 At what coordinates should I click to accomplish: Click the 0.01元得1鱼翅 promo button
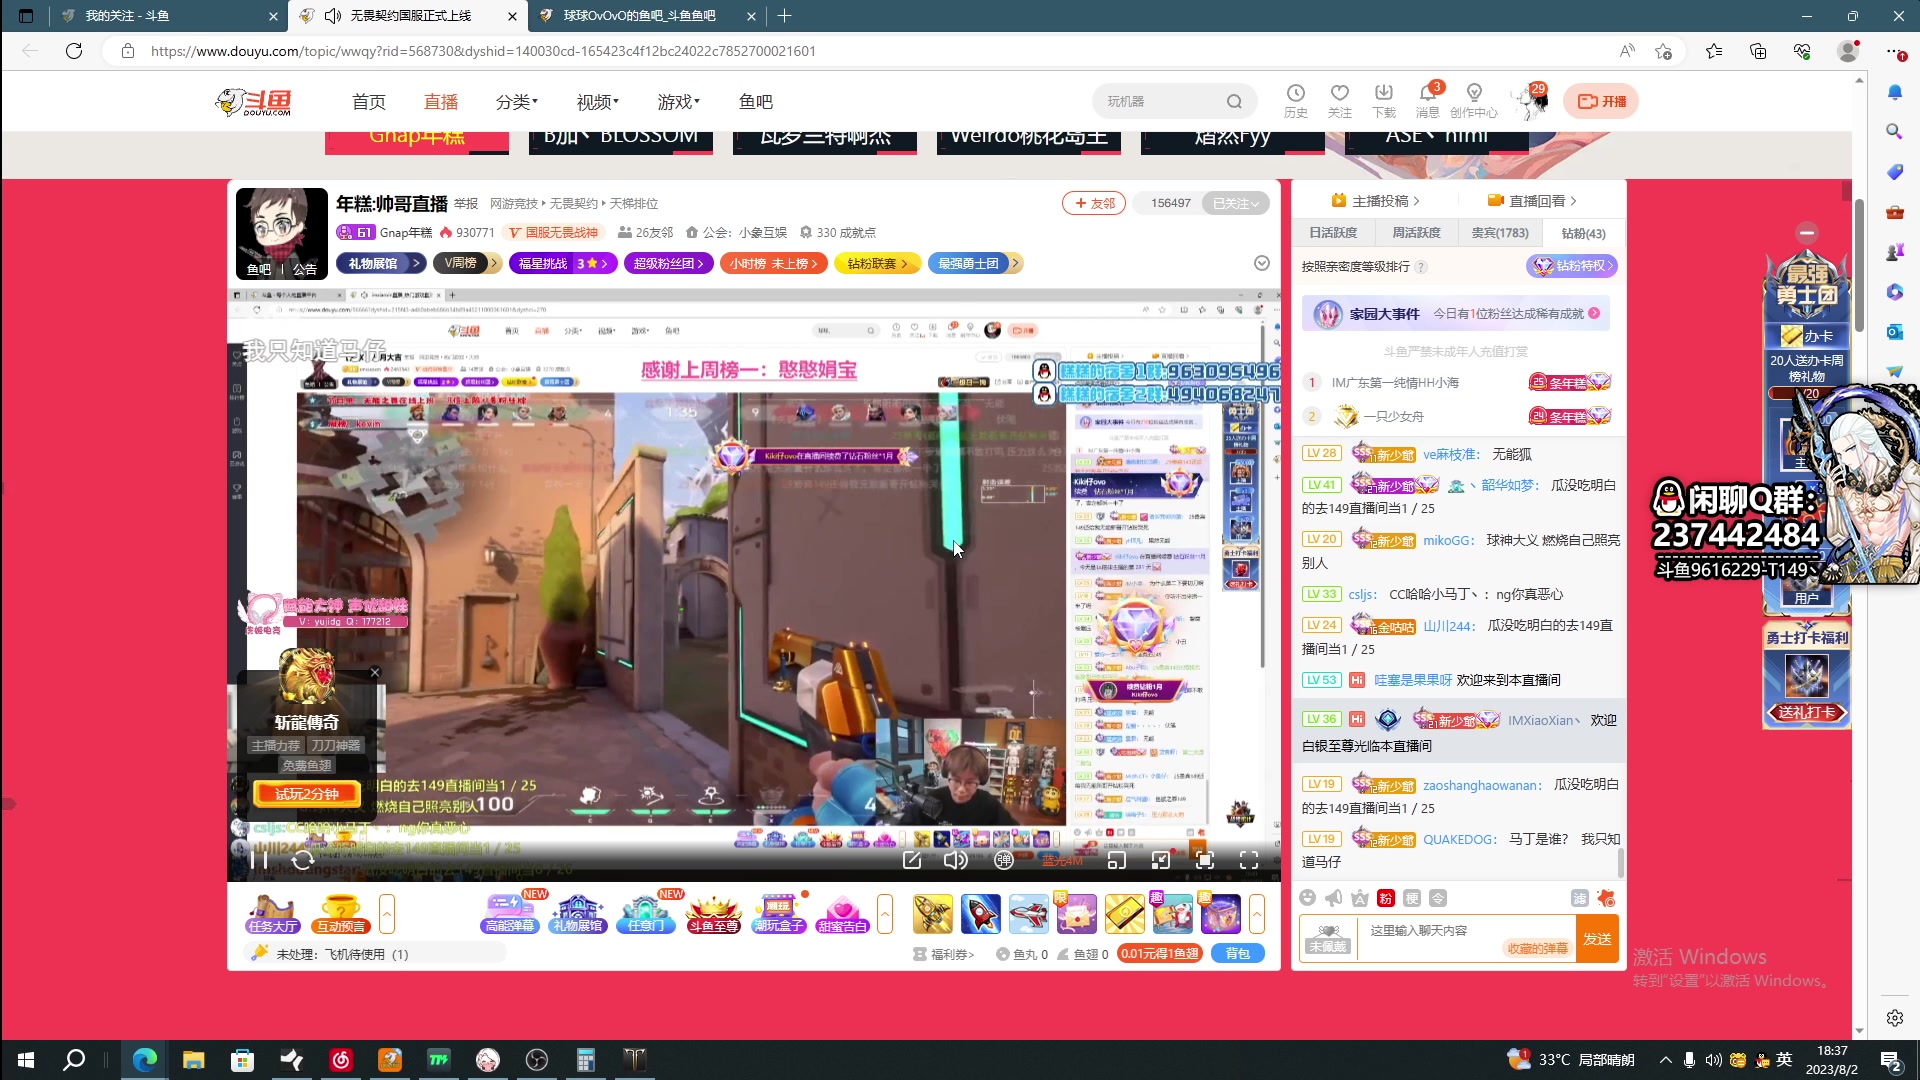pos(1160,954)
